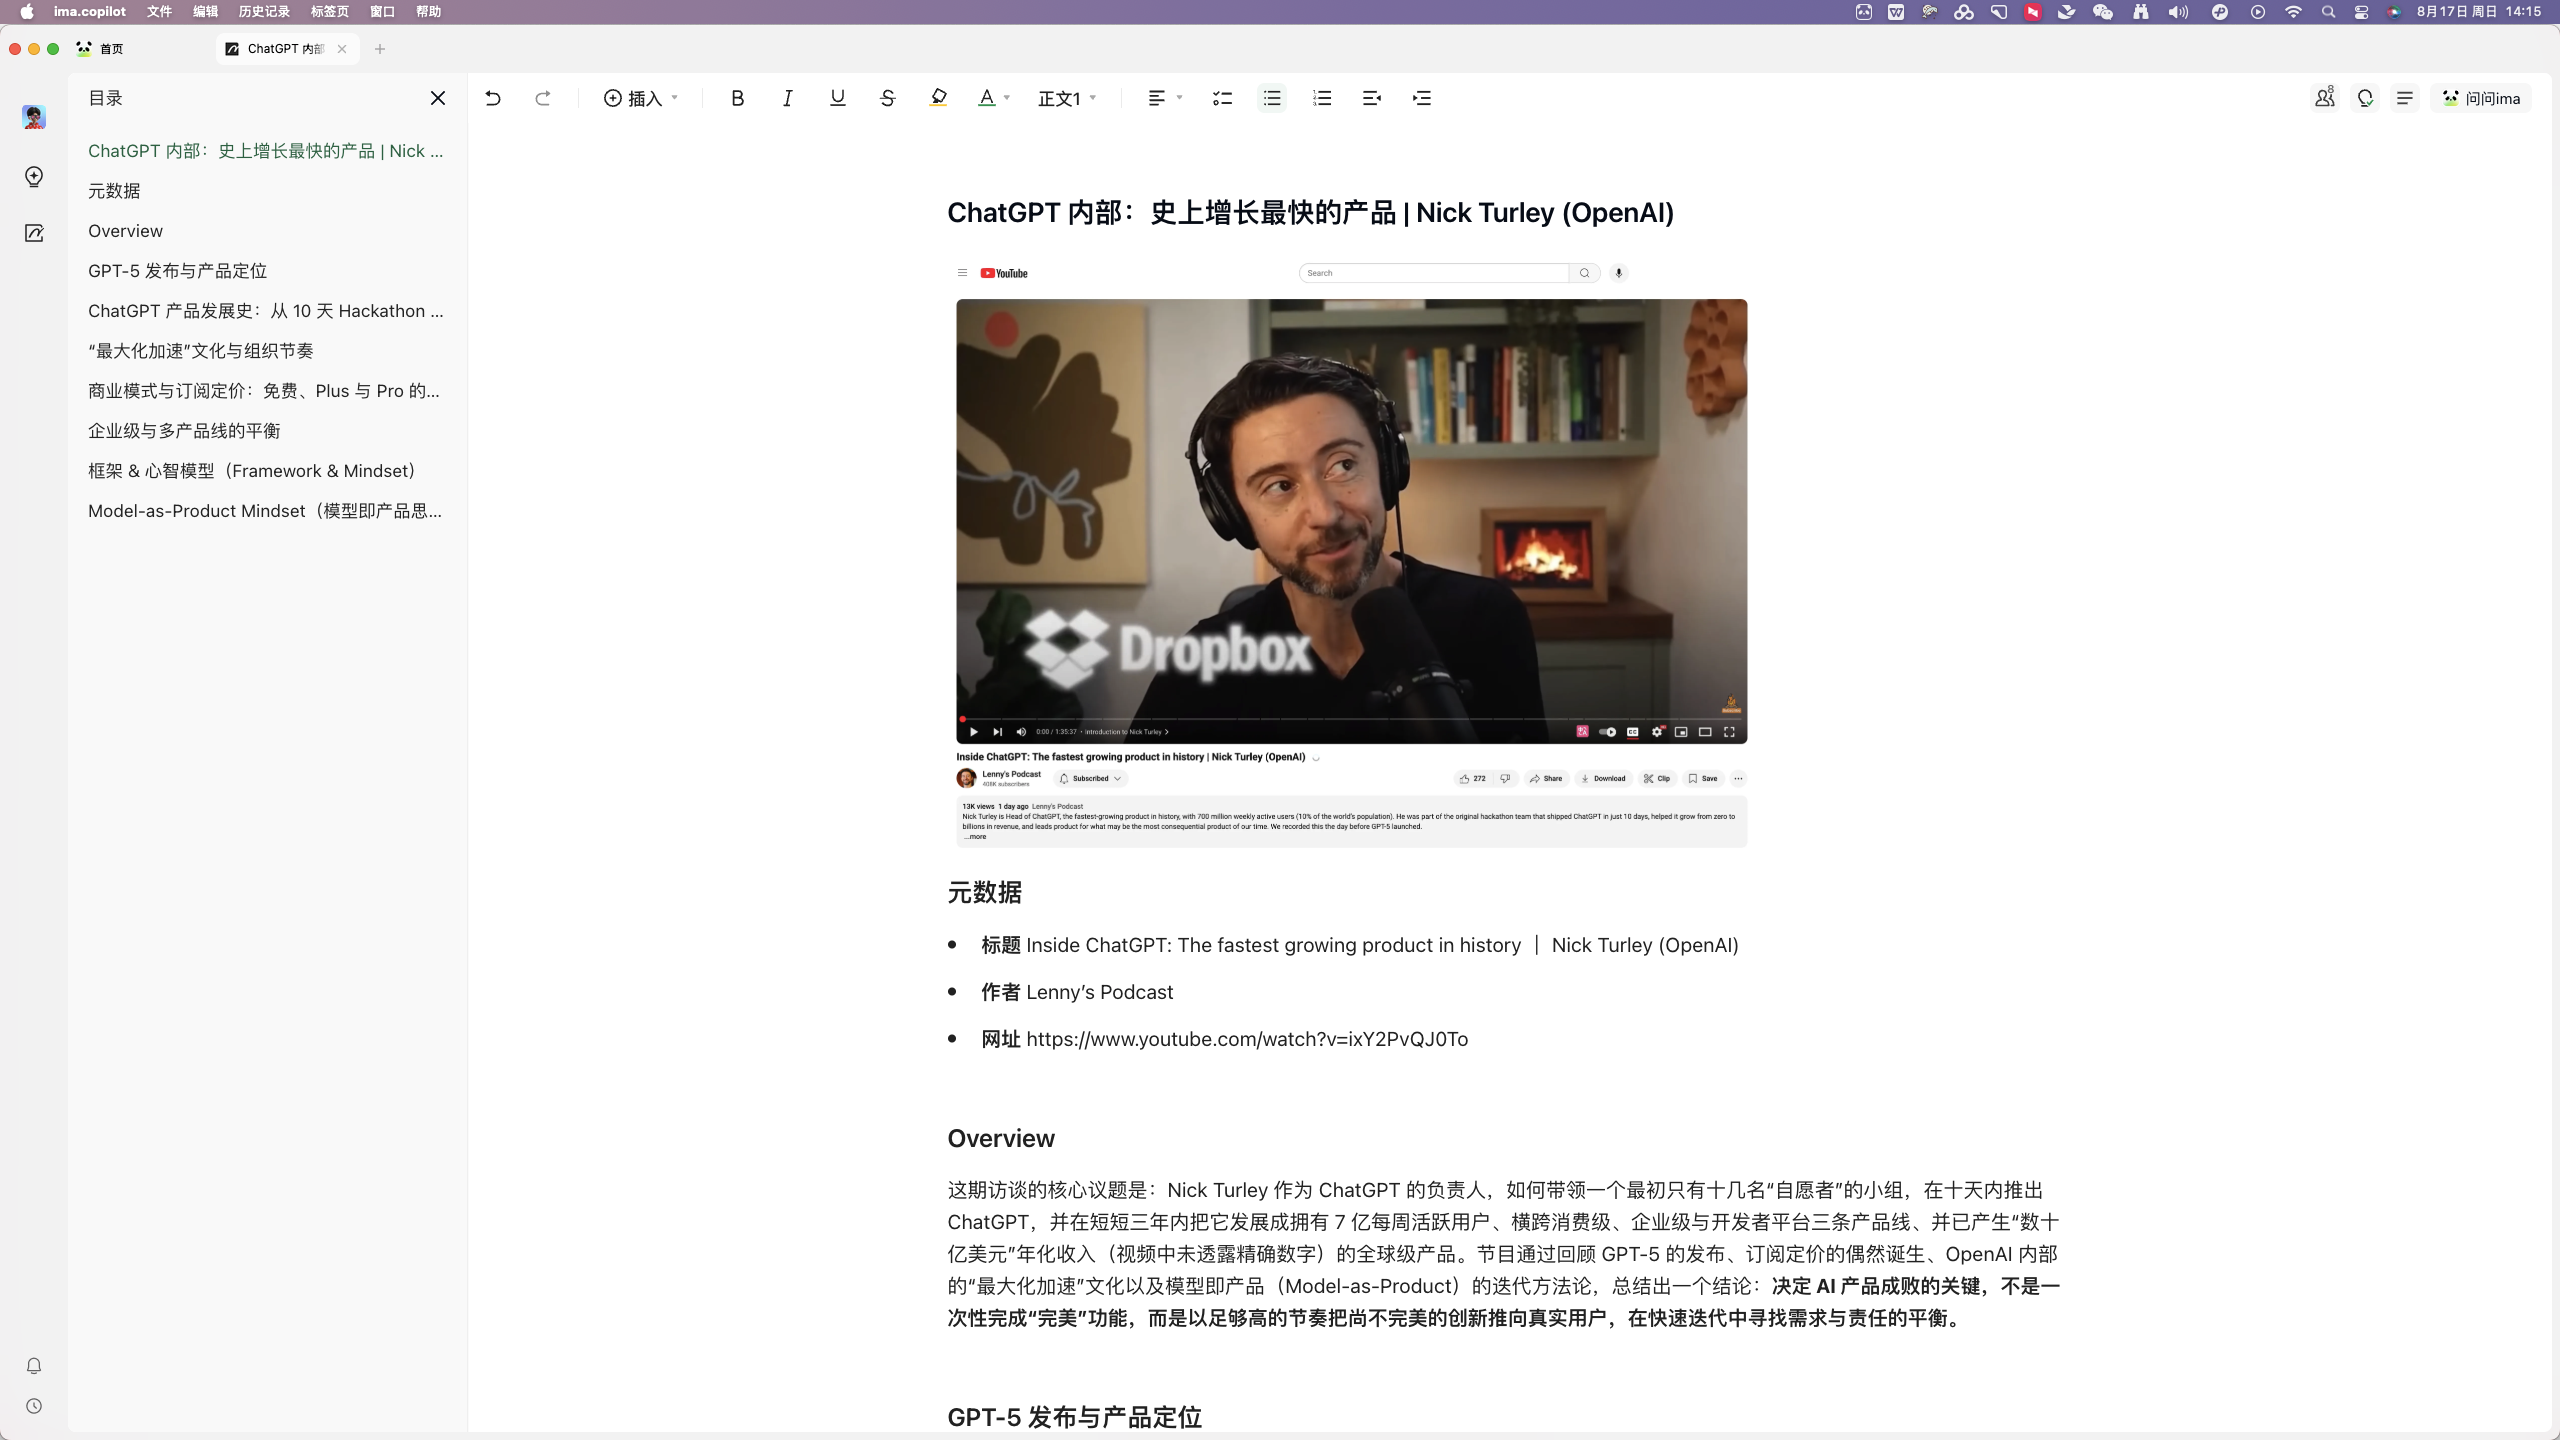2560x1440 pixels.
Task: Apply font color A
Action: 987,98
